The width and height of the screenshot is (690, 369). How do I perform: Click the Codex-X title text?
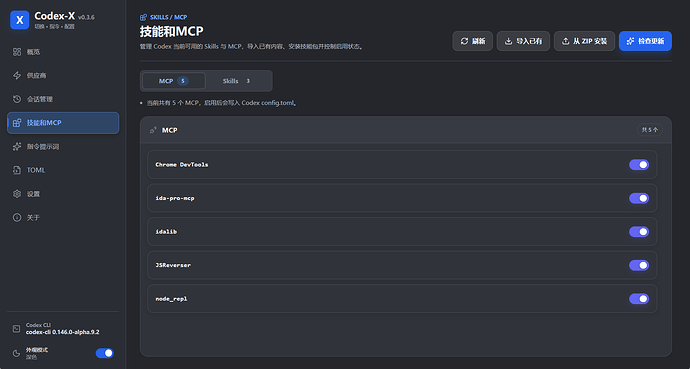click(x=55, y=16)
